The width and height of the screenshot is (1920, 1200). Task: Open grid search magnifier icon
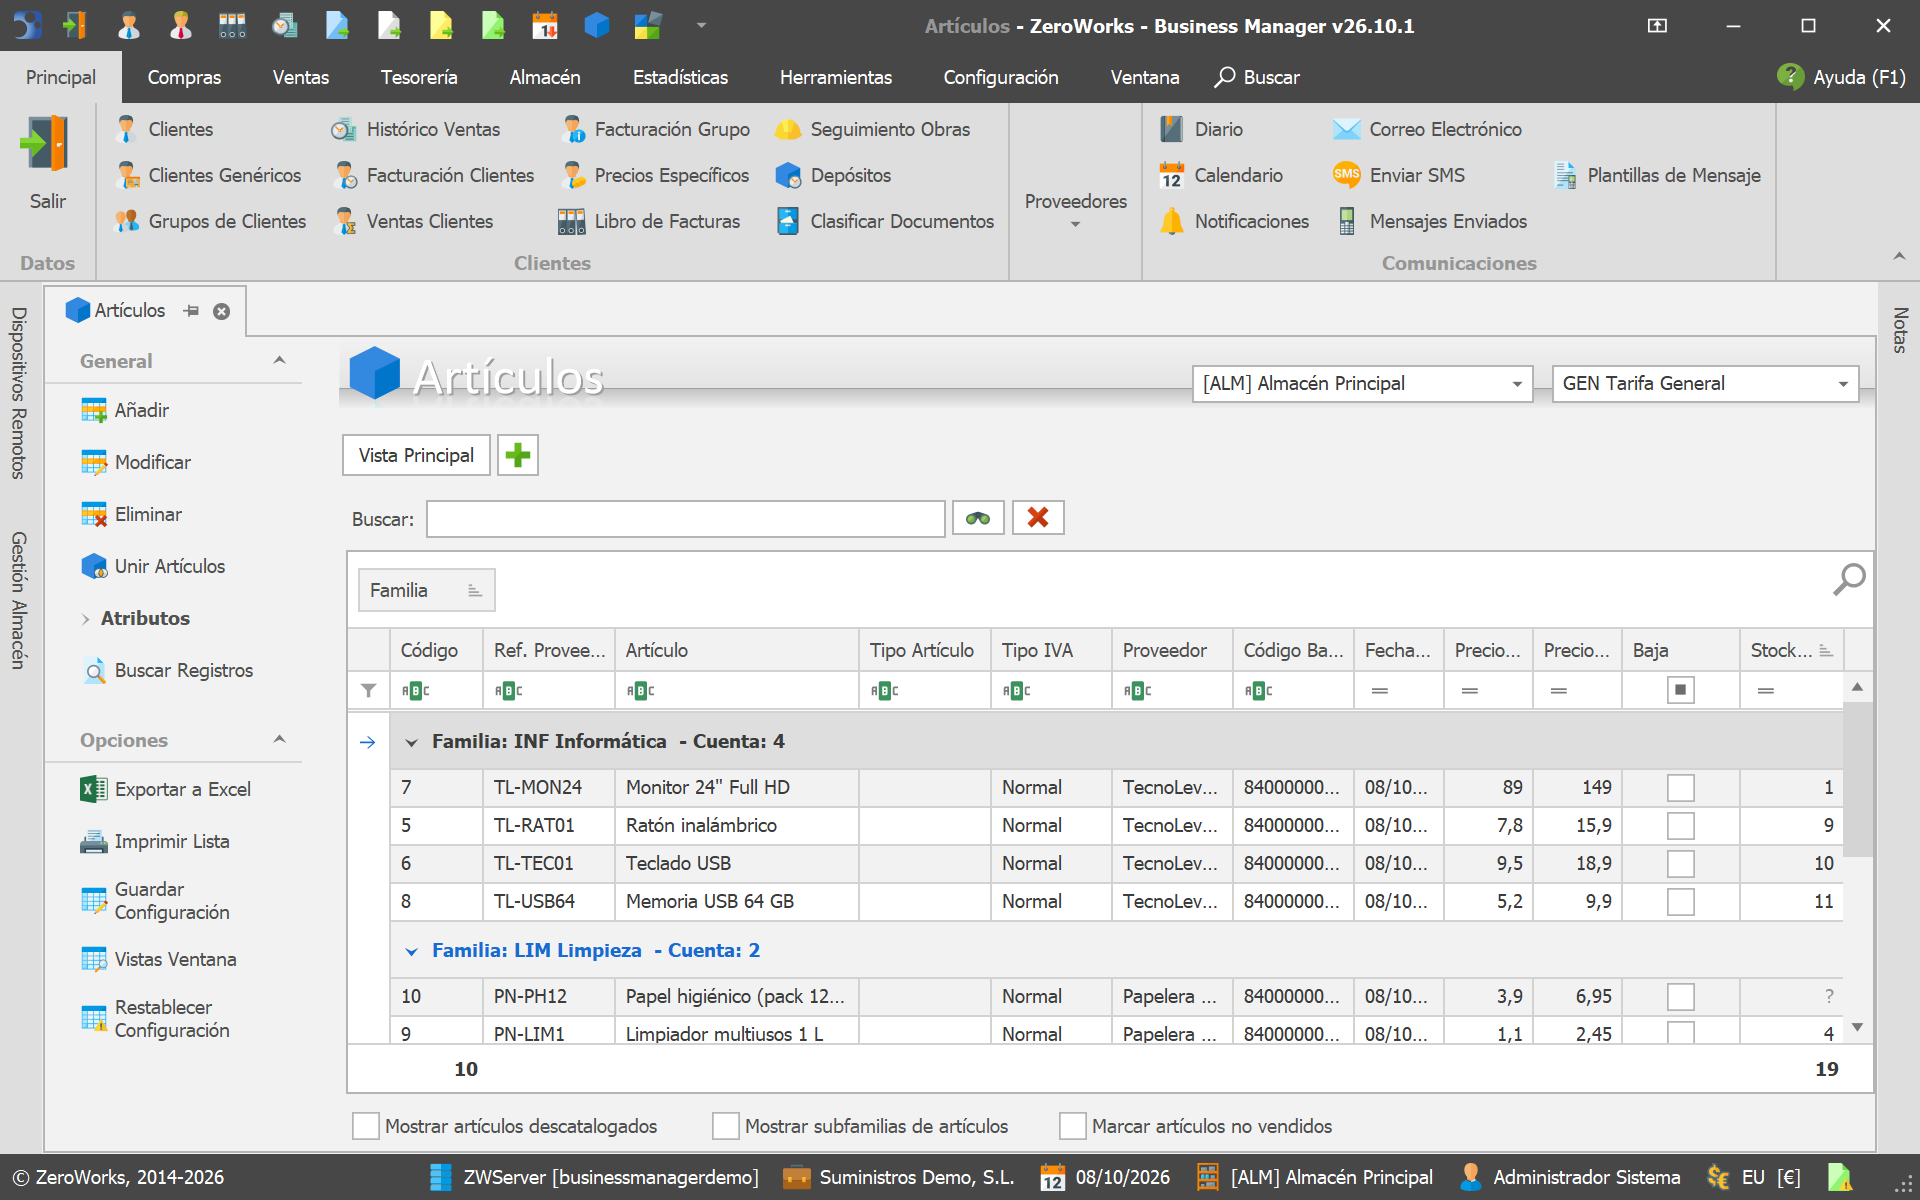click(x=1848, y=579)
